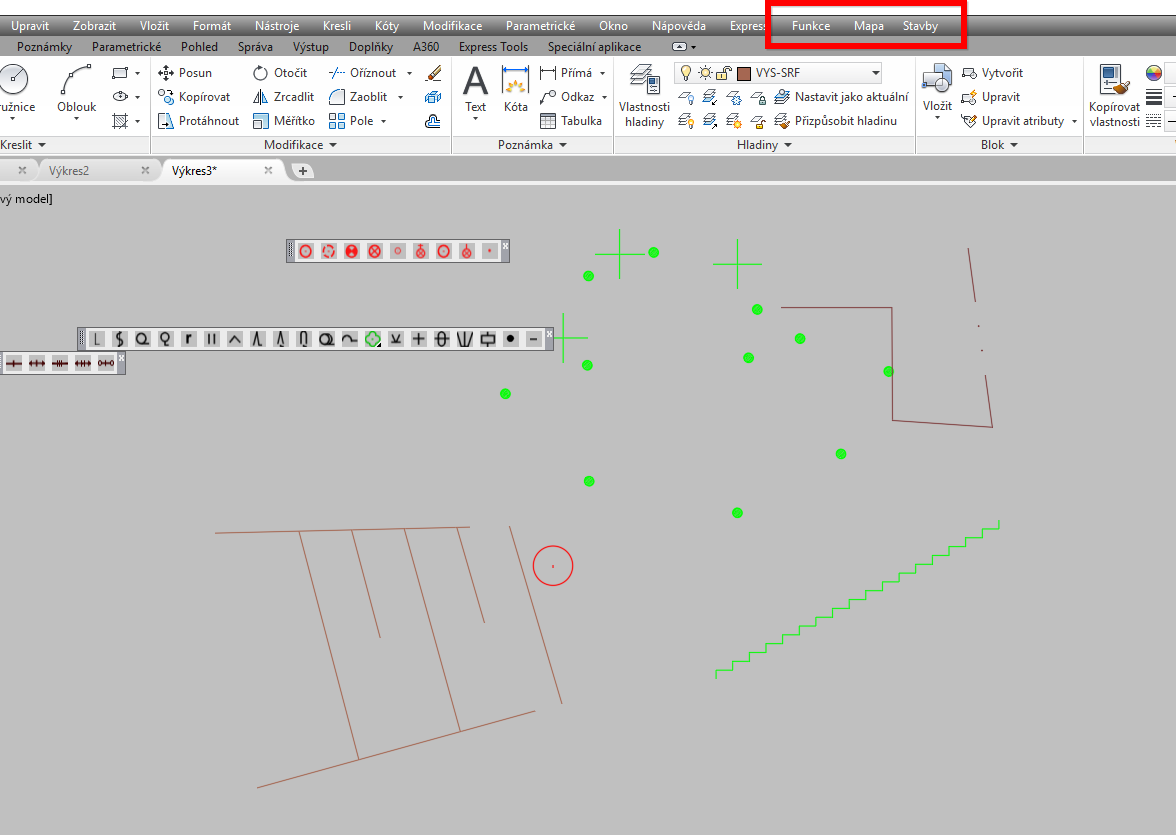Switch to the Výkres2 drawing tab
This screenshot has width=1176, height=835.
click(x=69, y=171)
